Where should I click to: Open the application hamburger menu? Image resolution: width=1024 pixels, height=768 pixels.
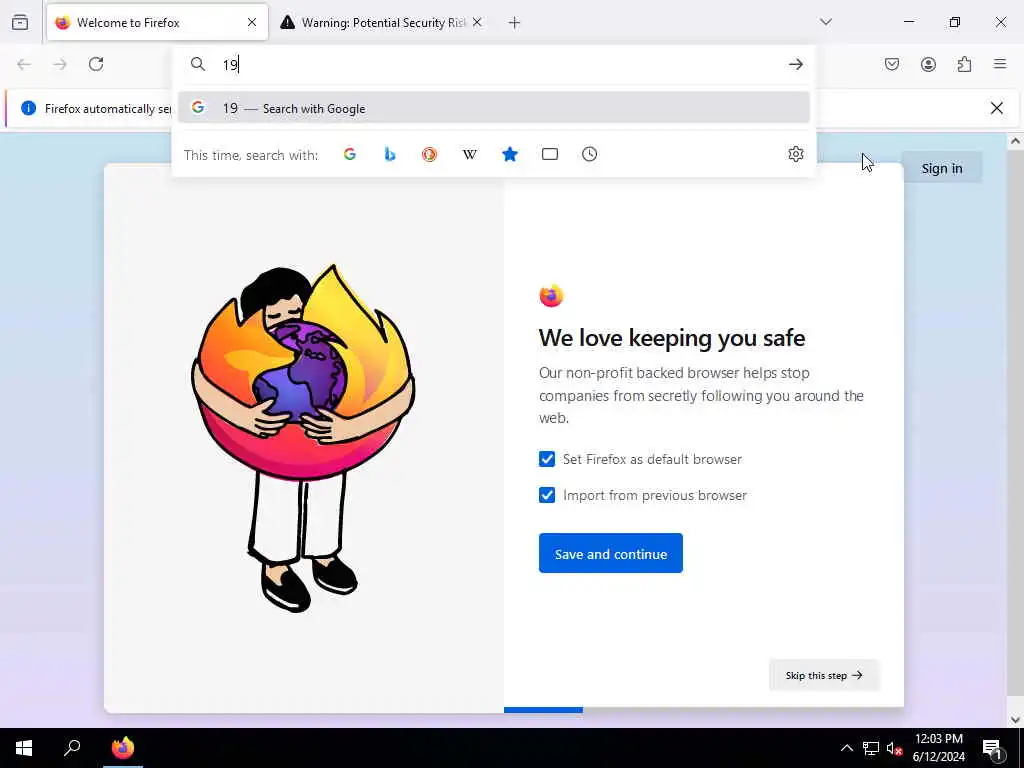point(1000,64)
